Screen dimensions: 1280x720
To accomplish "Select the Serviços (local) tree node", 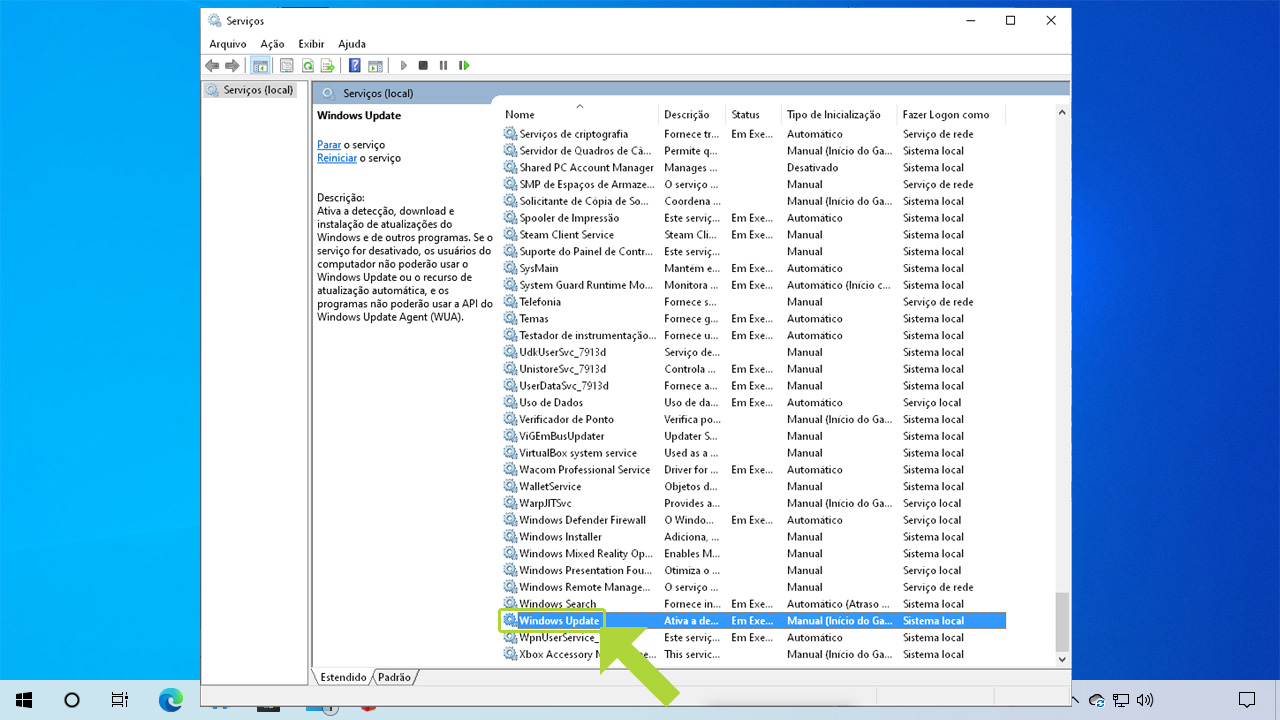I will [x=253, y=89].
